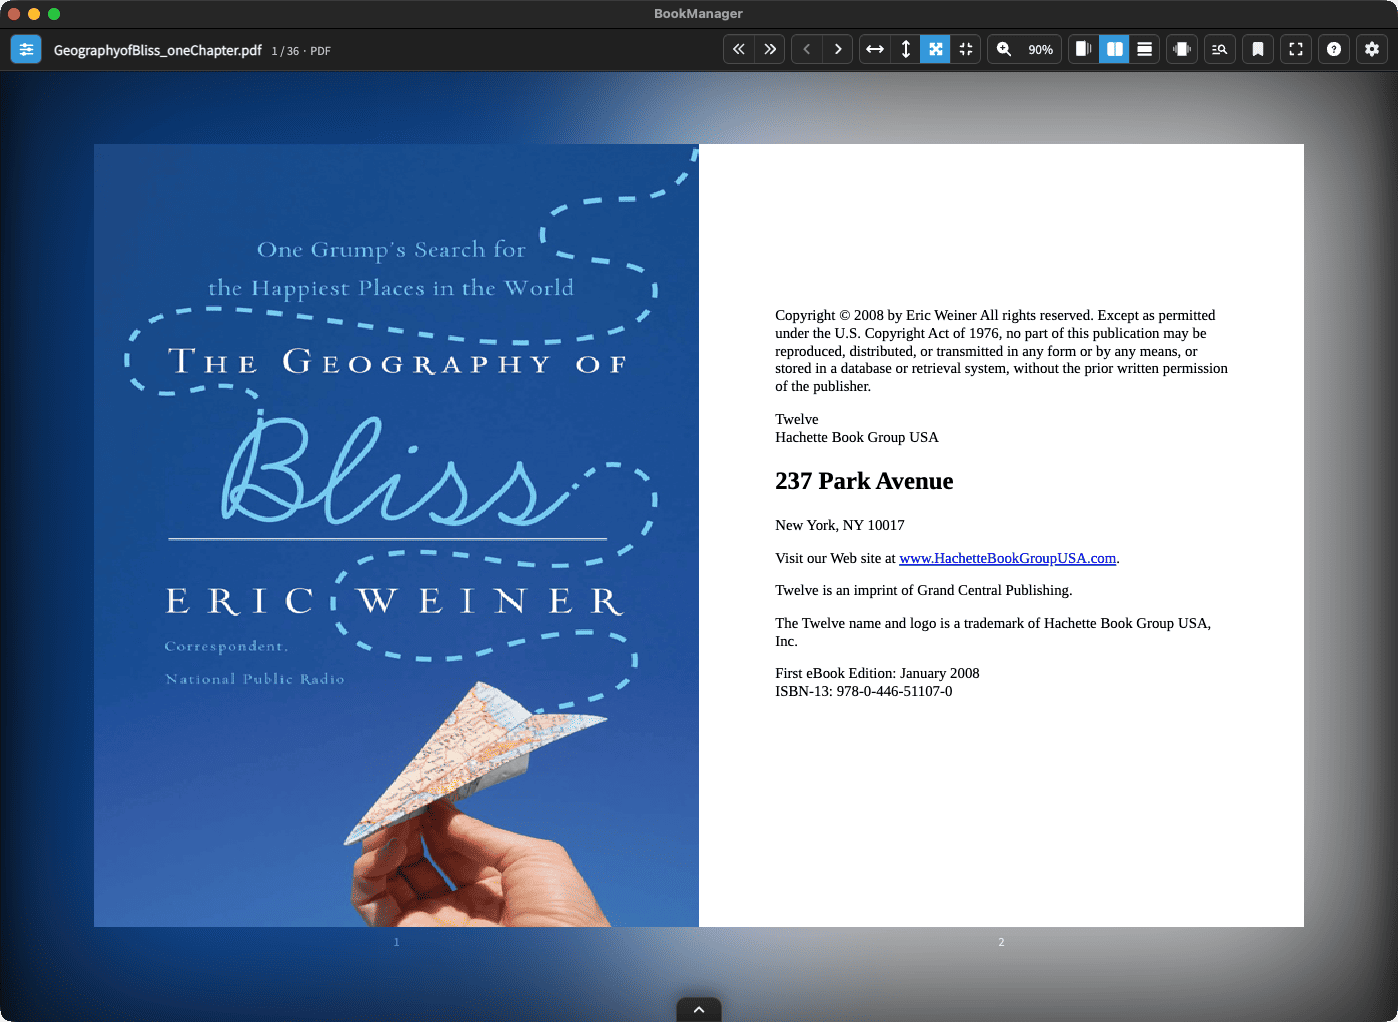Screen dimensions: 1398x1022
Task: Go to previous page arrow
Action: (x=807, y=49)
